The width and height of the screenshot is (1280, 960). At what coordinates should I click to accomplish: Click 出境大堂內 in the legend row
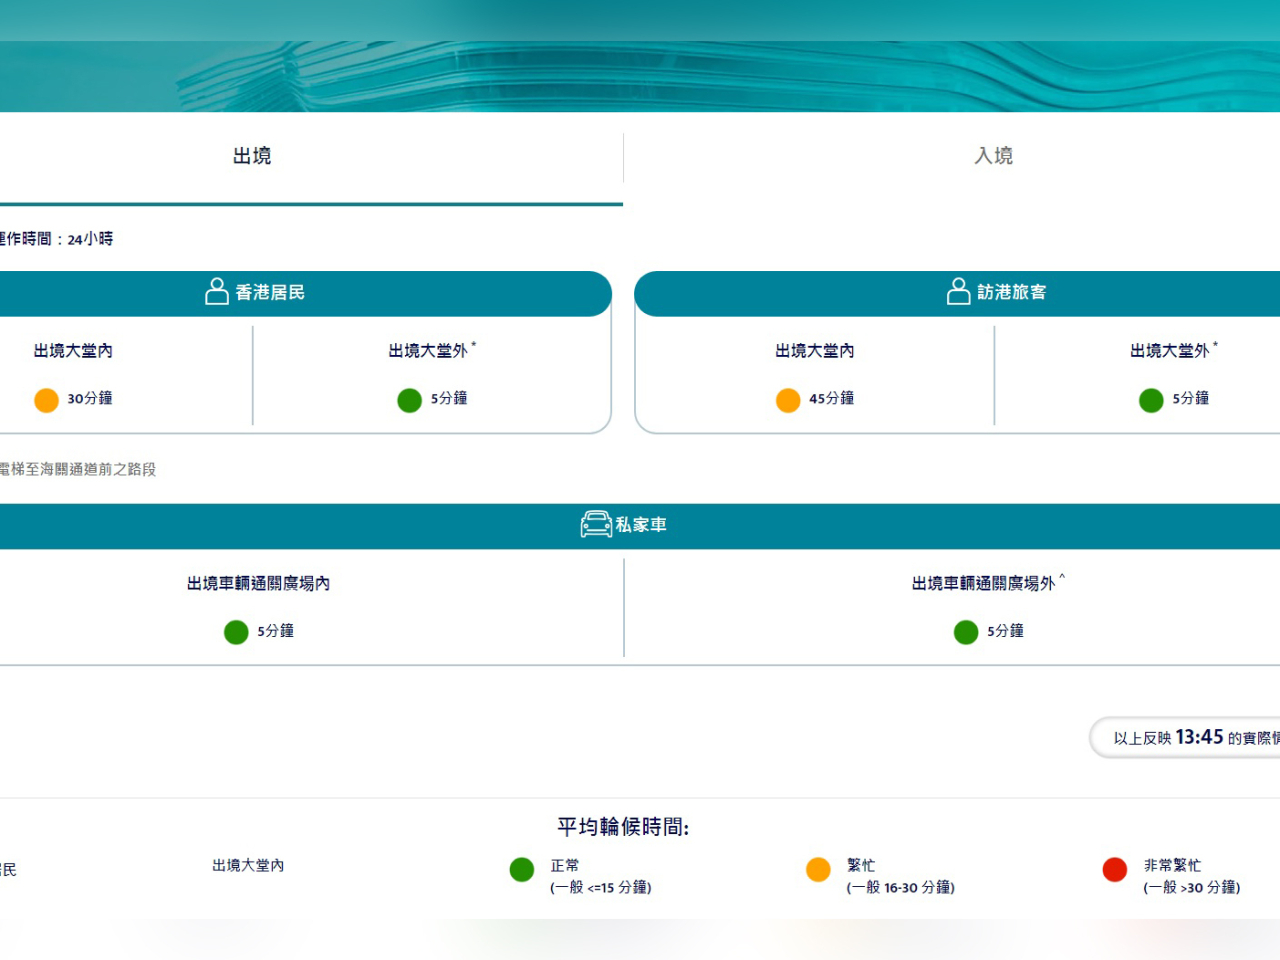coord(248,866)
